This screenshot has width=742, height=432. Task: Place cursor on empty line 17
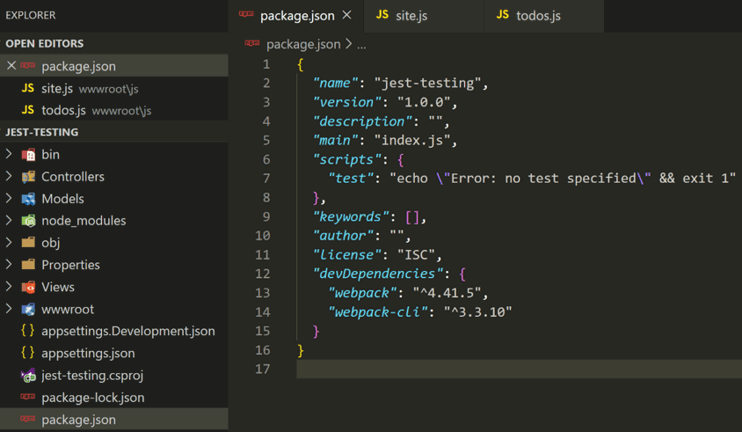519,369
